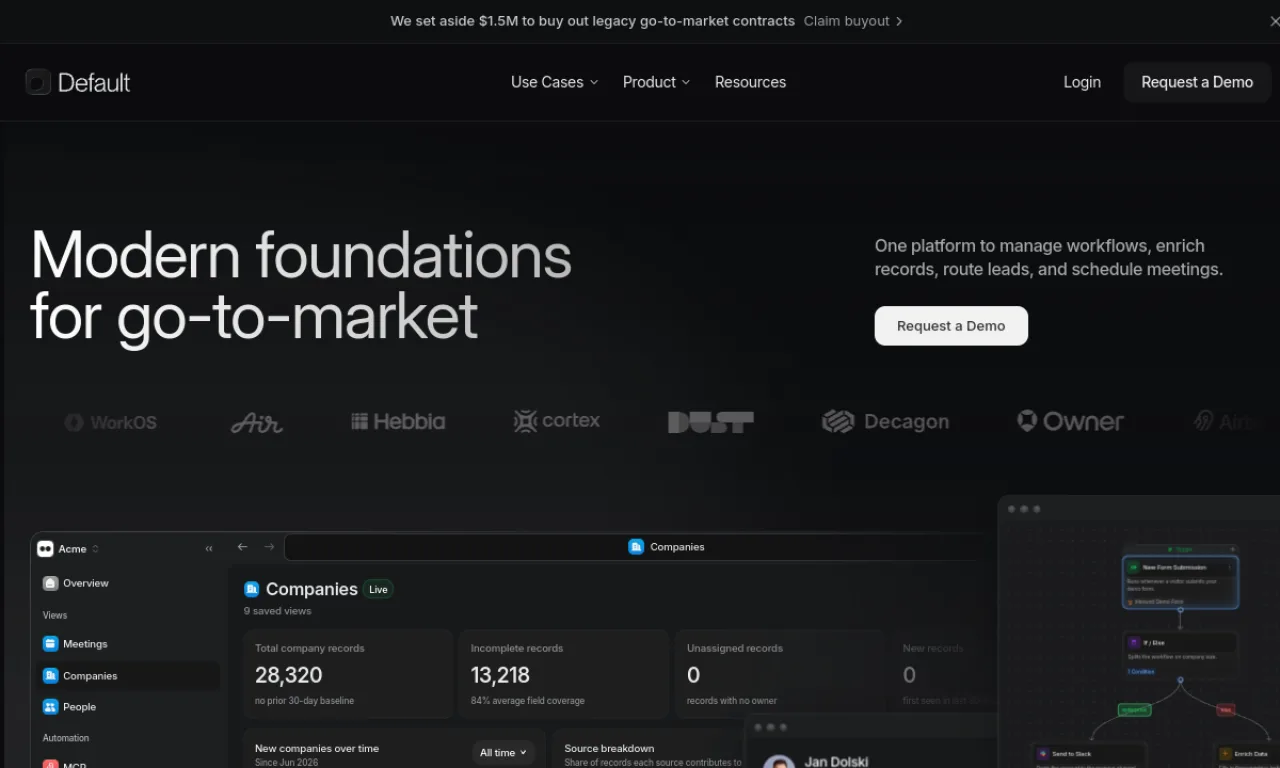Viewport: 1280px width, 768px height.
Task: Click the Source breakdown title
Action: (x=609, y=748)
